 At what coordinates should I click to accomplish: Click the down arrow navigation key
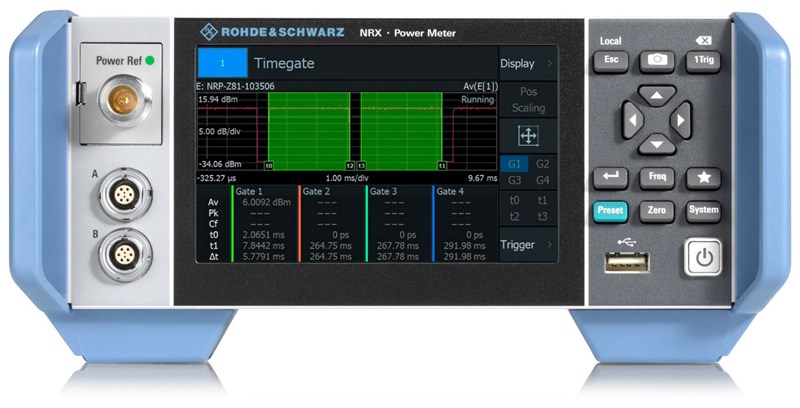click(x=657, y=144)
